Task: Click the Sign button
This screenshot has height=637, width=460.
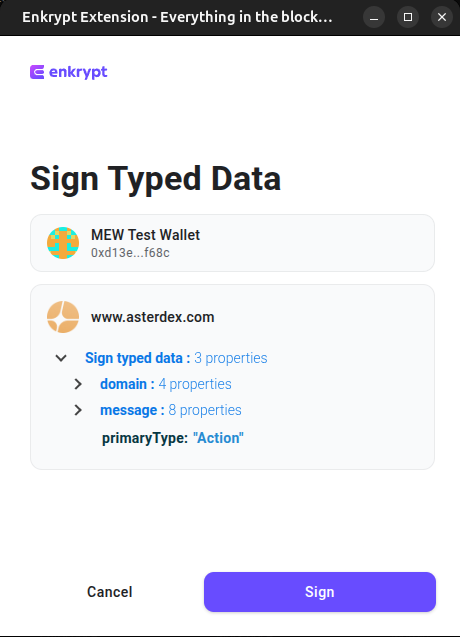Action: (320, 592)
